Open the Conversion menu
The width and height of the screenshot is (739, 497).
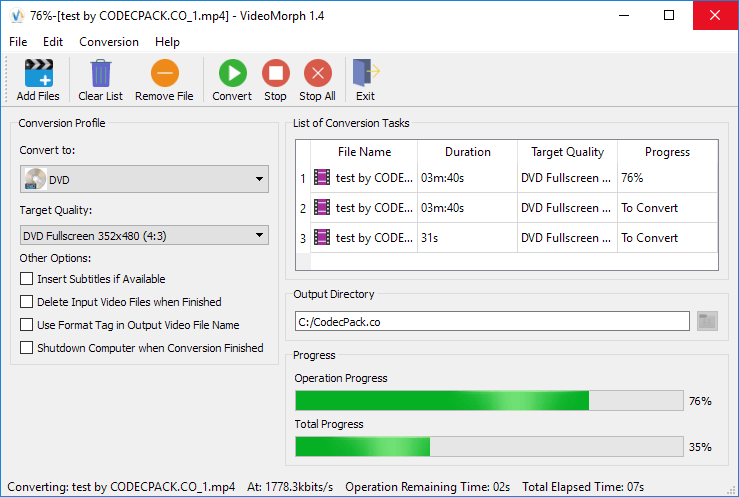coord(109,42)
